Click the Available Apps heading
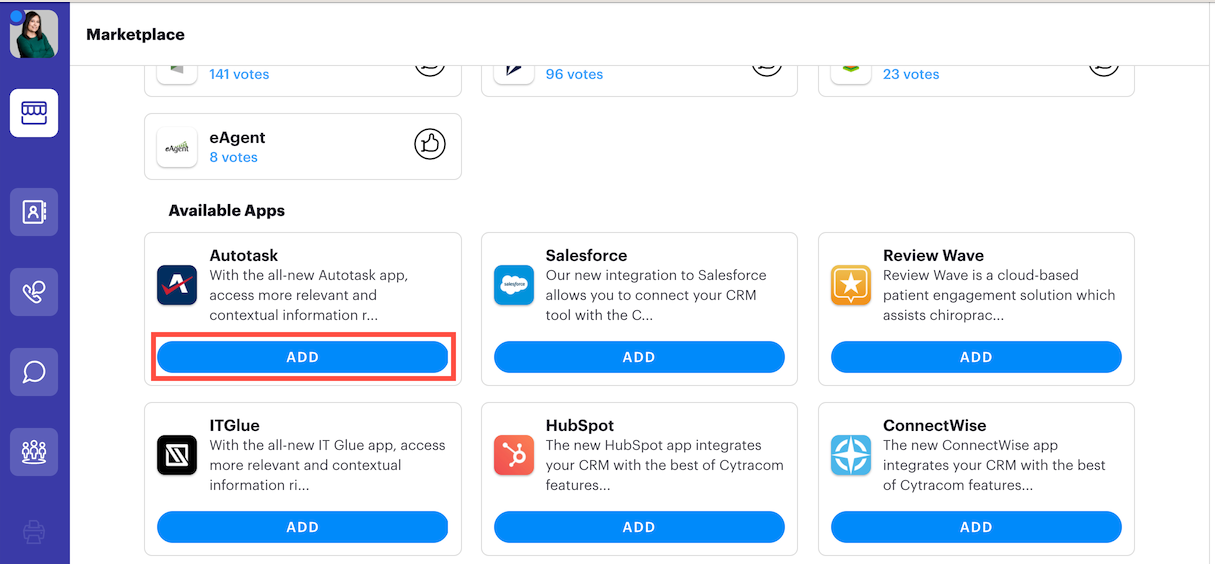This screenshot has height=564, width=1215. click(x=227, y=210)
